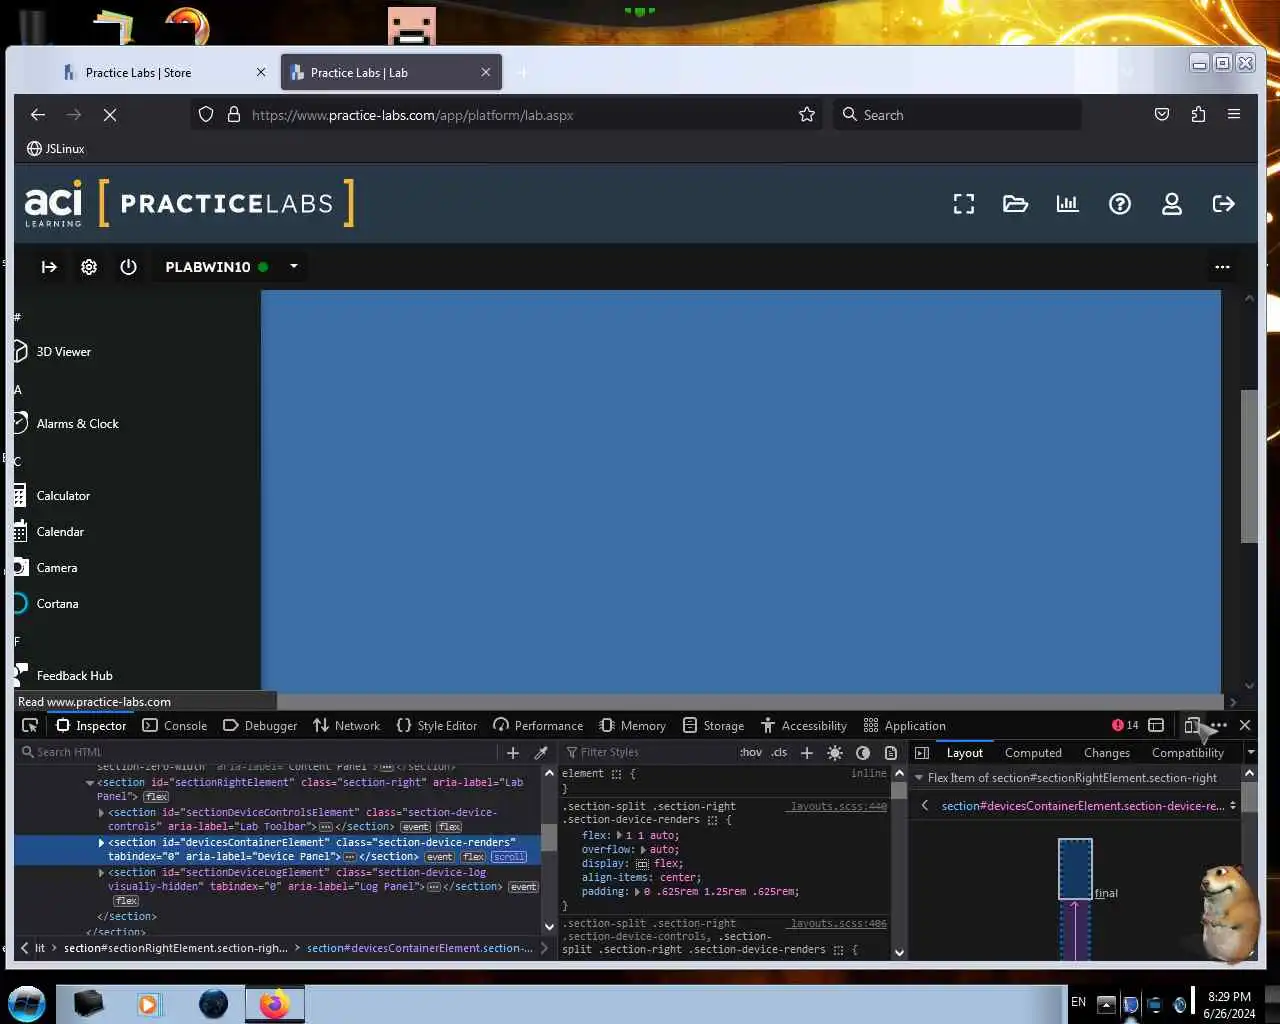Switch to the Console devtools tab
This screenshot has width=1280, height=1024.
pyautogui.click(x=175, y=726)
